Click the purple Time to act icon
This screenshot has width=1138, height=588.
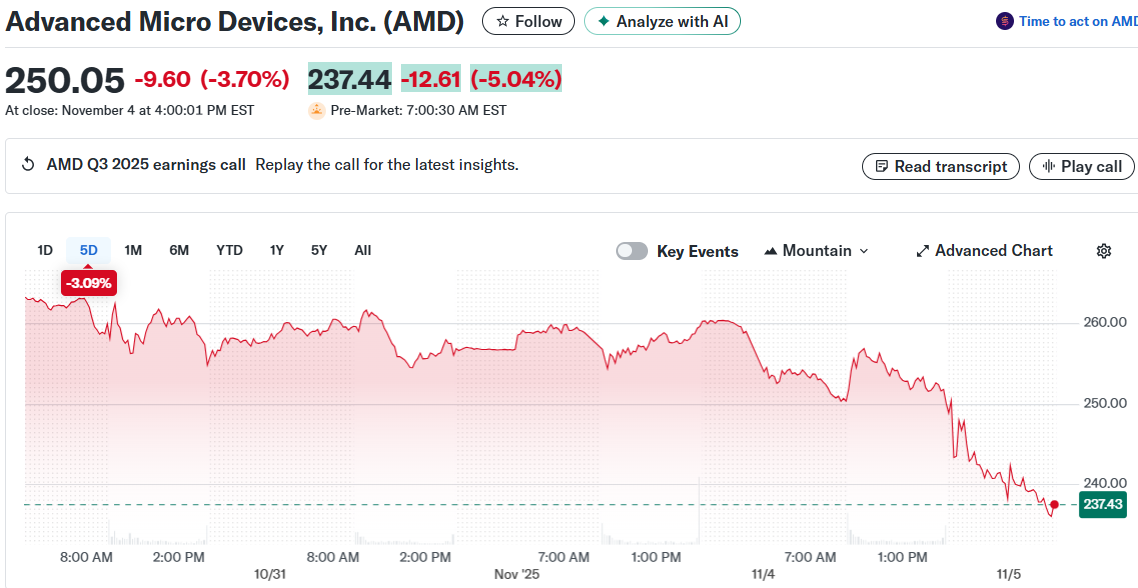1004,21
